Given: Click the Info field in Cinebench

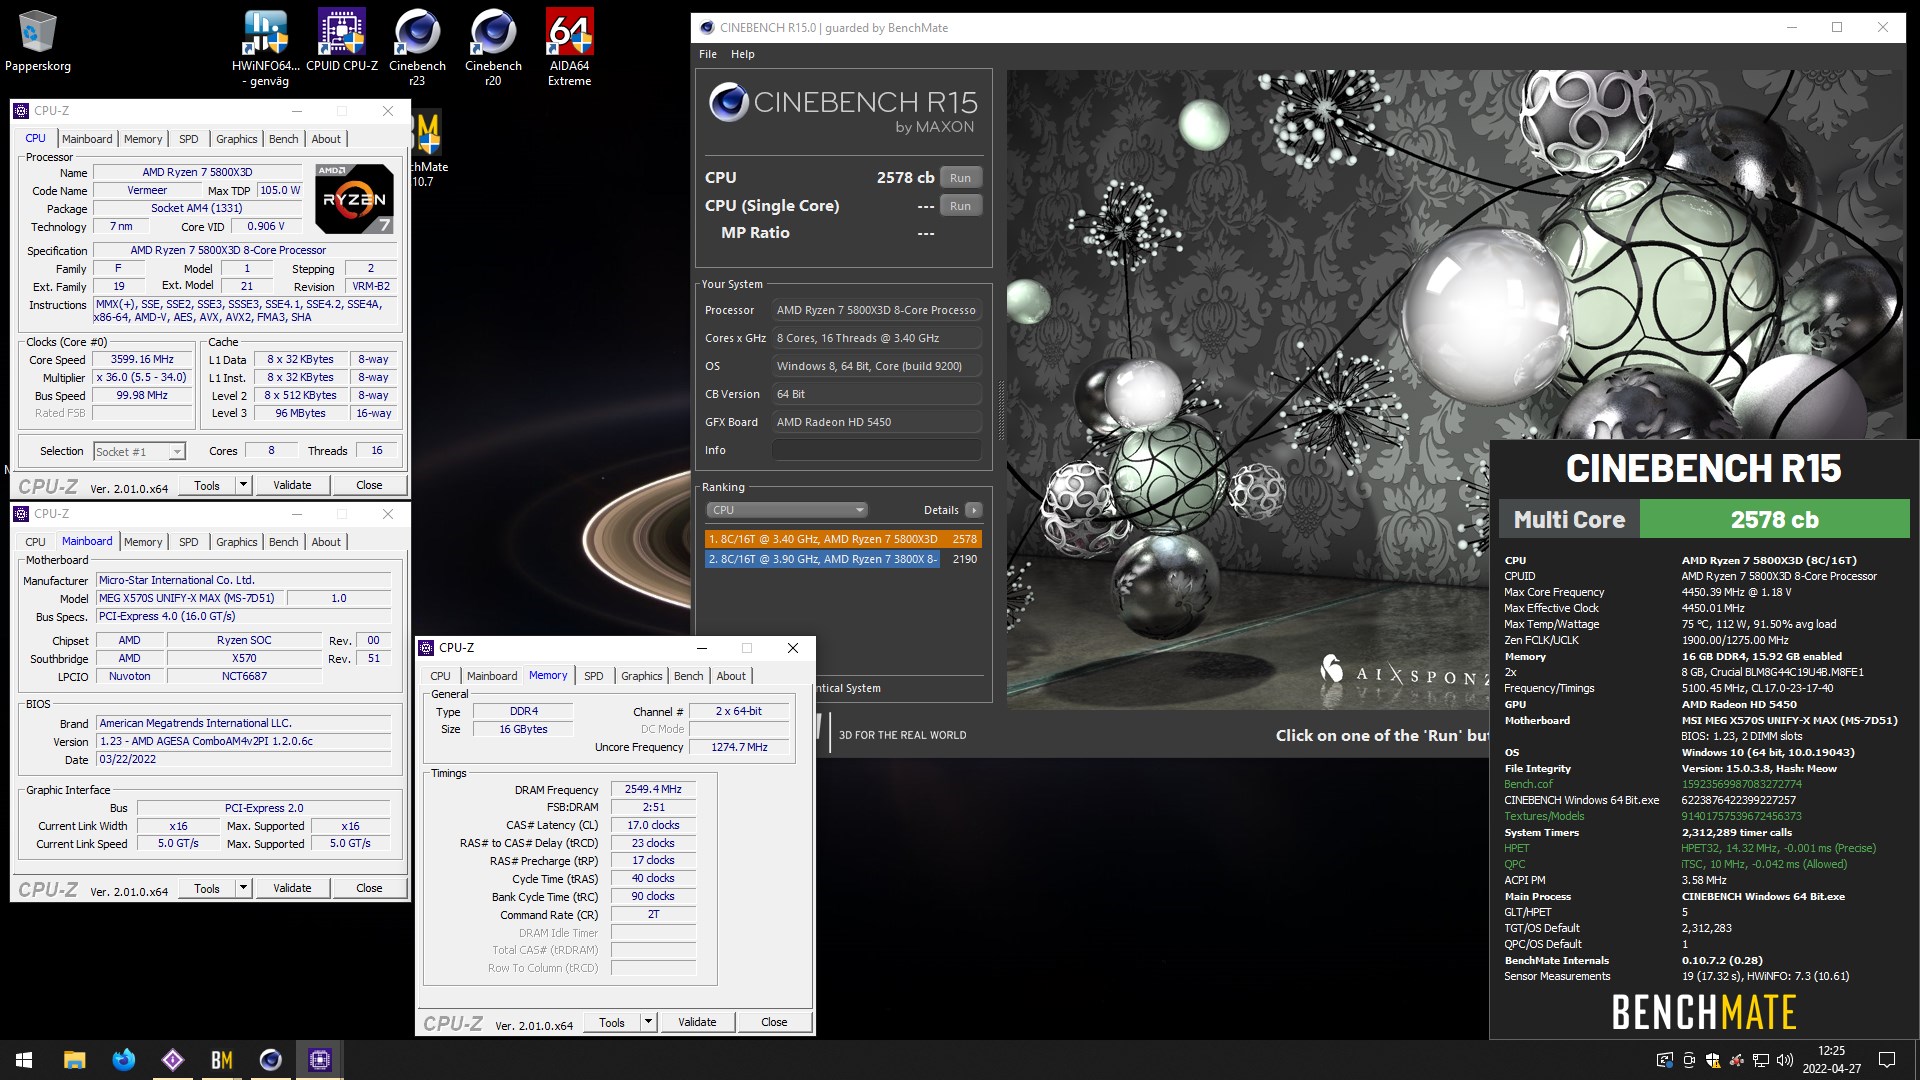Looking at the screenshot, I should (x=876, y=450).
